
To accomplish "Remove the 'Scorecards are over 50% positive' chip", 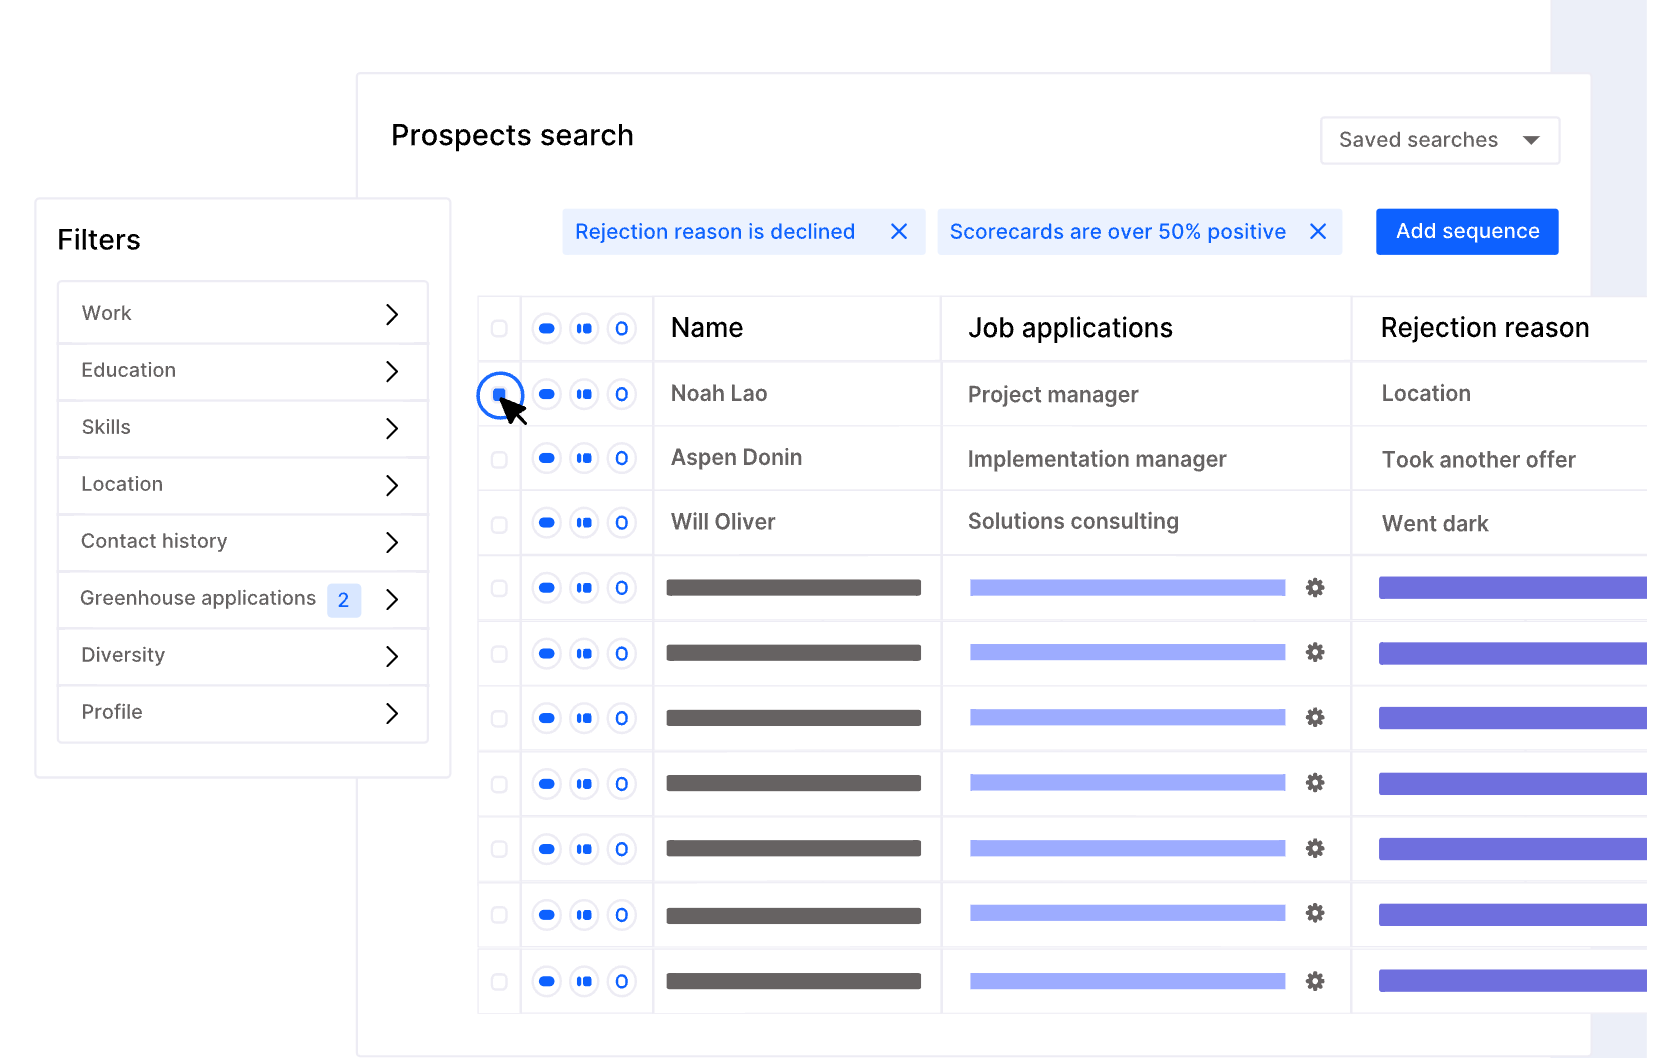I will [1318, 232].
